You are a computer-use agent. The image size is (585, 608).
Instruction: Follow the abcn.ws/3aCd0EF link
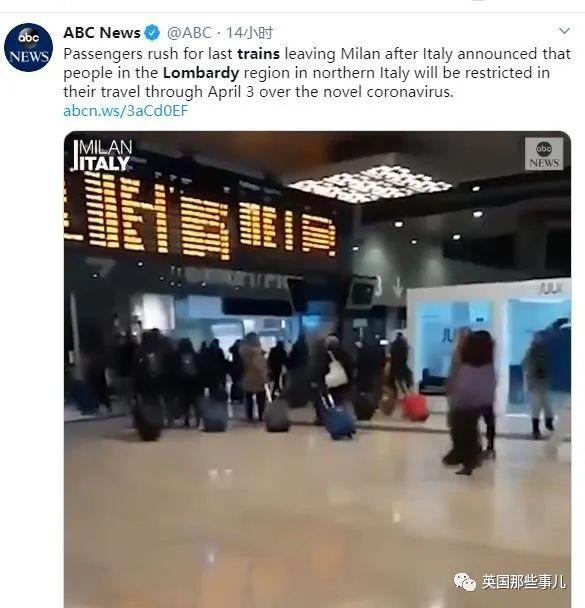126,111
